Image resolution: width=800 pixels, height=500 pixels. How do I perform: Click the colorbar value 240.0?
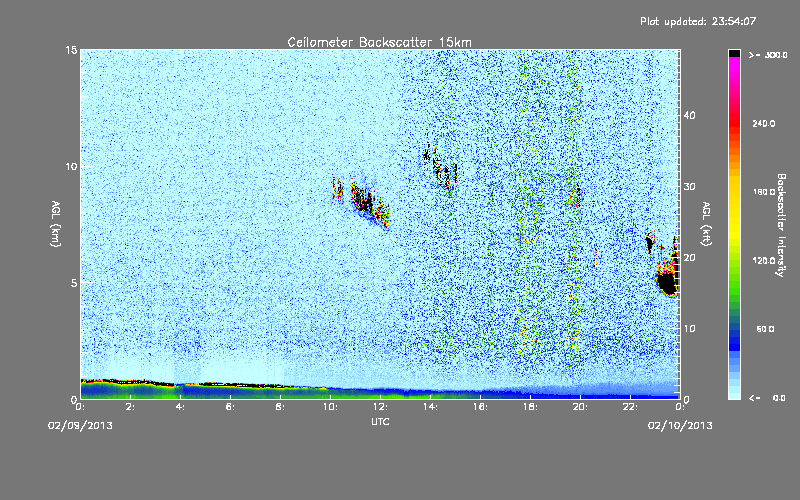[764, 124]
